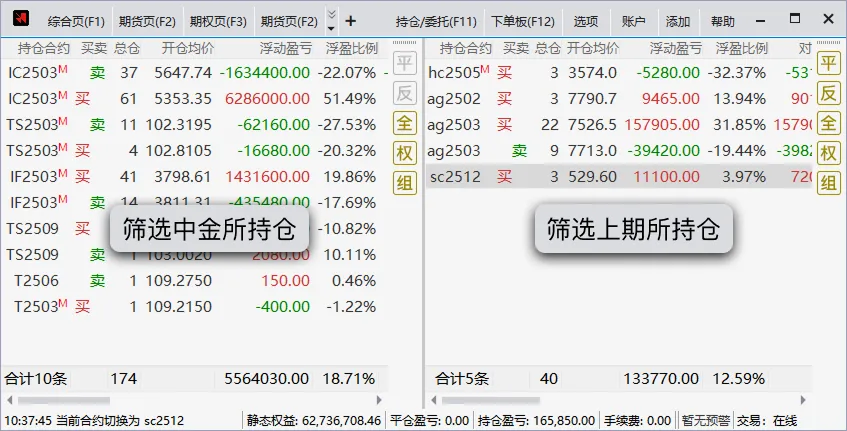Click right panel scrollbar's left arrow

click(433, 400)
